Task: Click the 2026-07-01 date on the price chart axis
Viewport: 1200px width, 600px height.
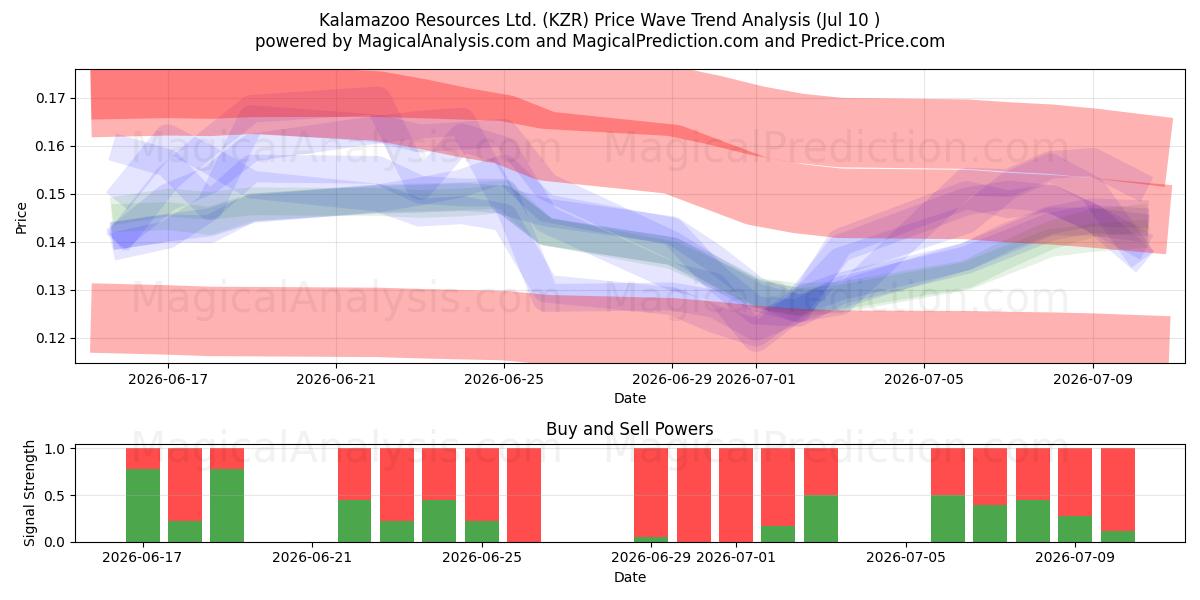Action: [756, 379]
